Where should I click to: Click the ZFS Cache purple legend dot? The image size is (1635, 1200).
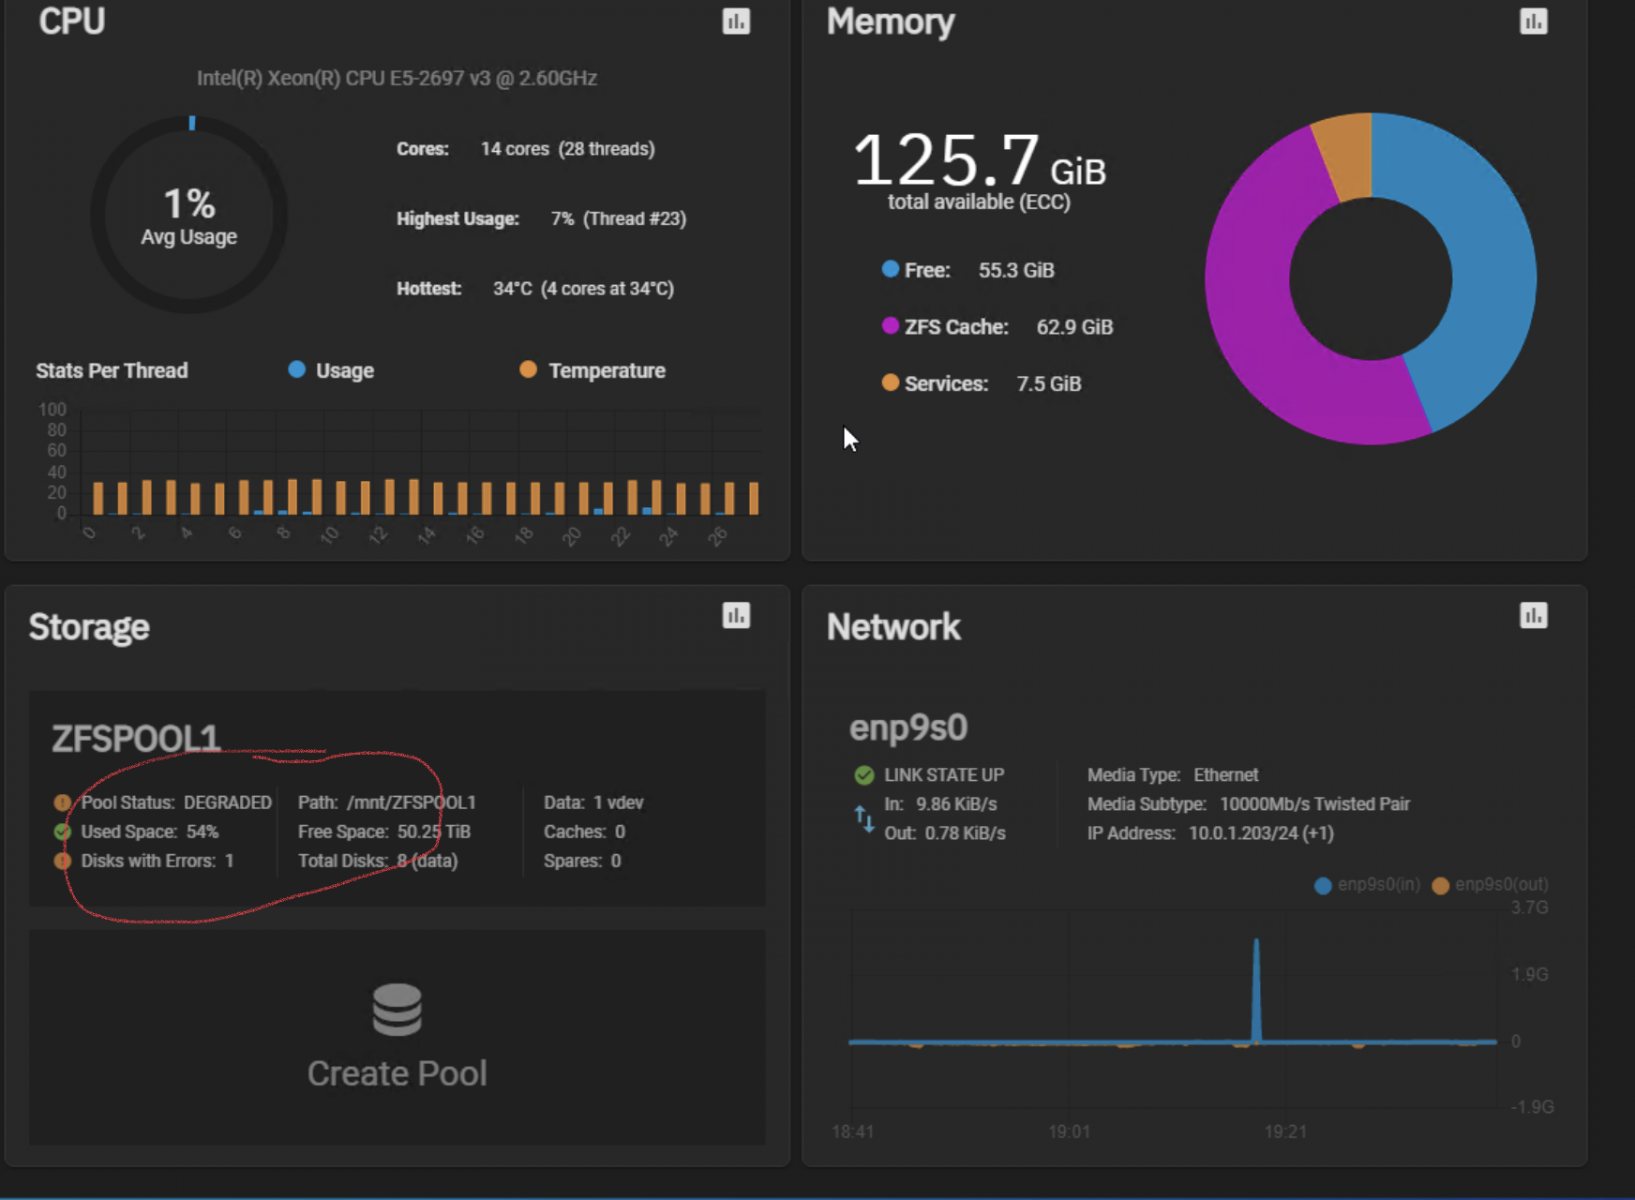coord(890,325)
